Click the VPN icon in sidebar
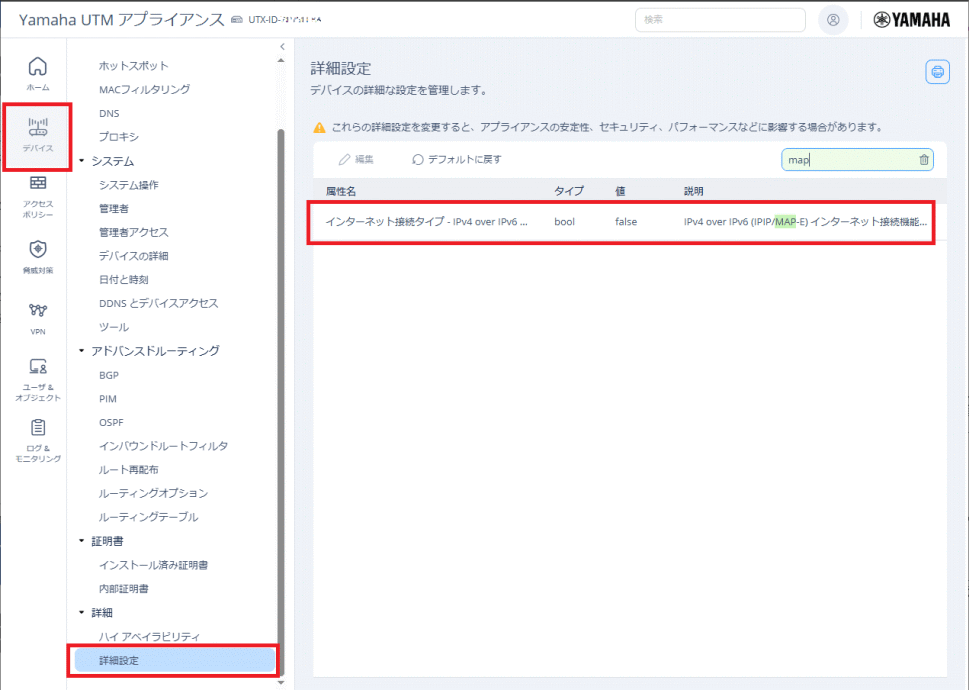This screenshot has height=690, width=969. pos(37,311)
